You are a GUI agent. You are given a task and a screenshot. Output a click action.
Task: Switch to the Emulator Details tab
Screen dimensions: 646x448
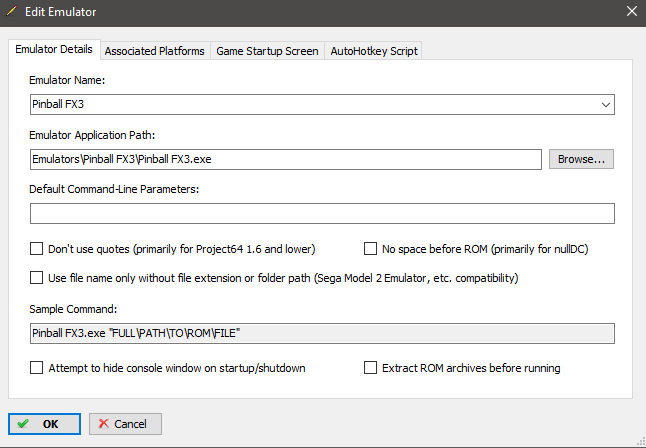(54, 49)
